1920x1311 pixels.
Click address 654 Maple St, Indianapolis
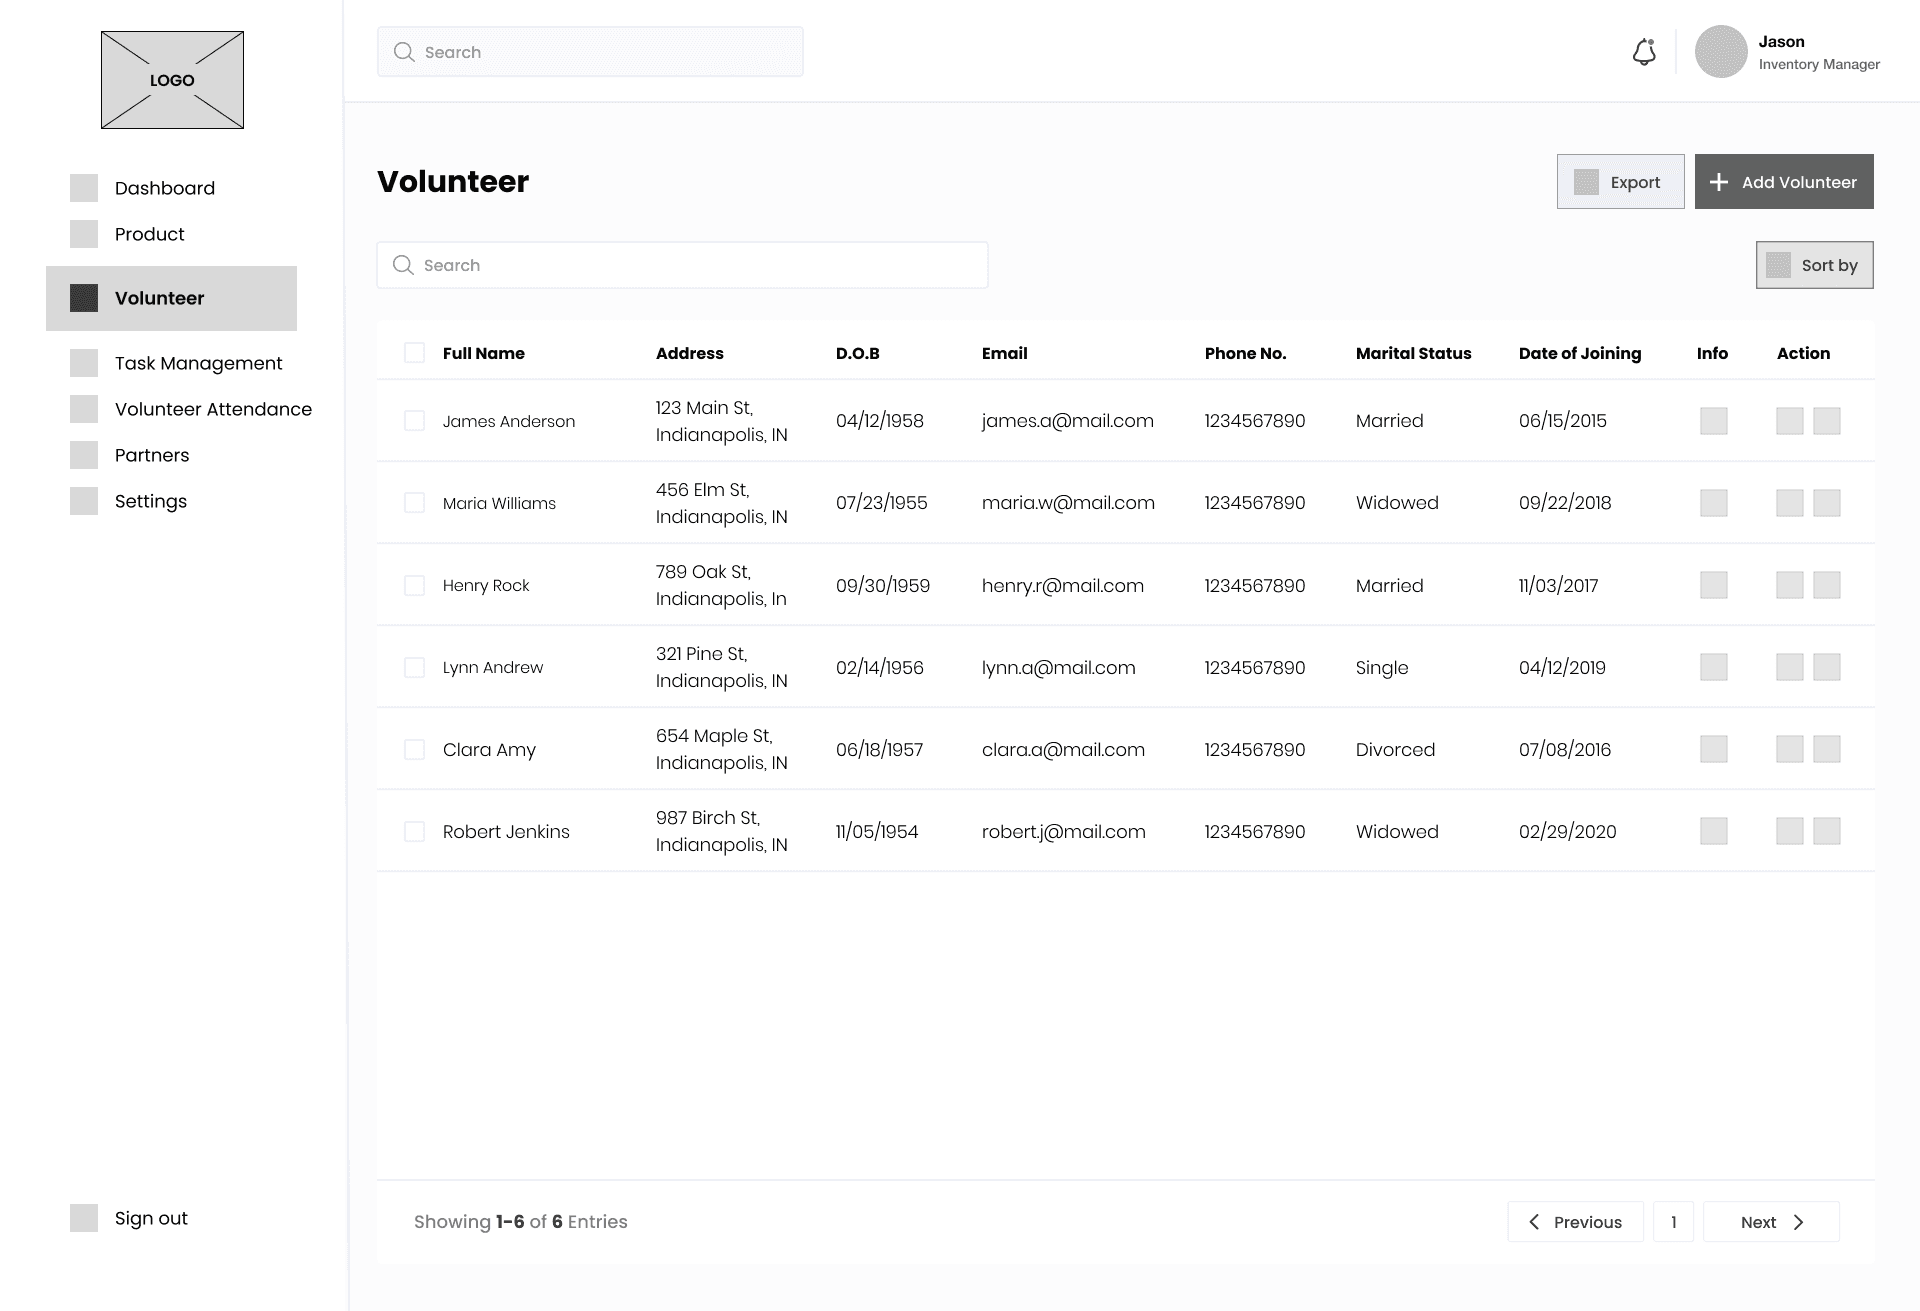pos(722,749)
